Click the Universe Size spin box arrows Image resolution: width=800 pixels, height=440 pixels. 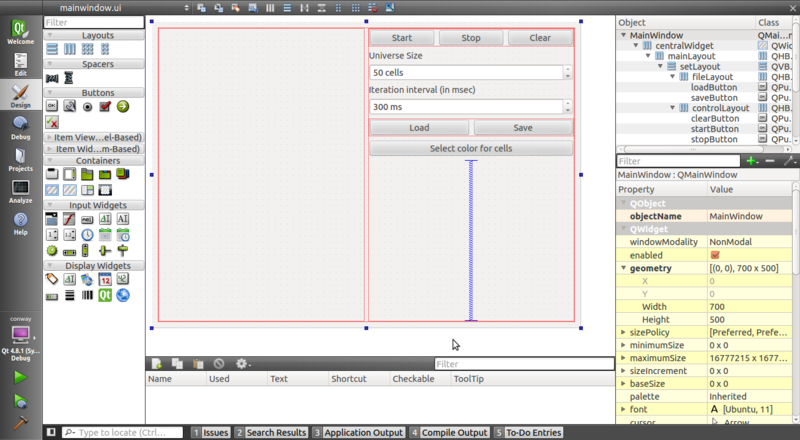(x=567, y=72)
